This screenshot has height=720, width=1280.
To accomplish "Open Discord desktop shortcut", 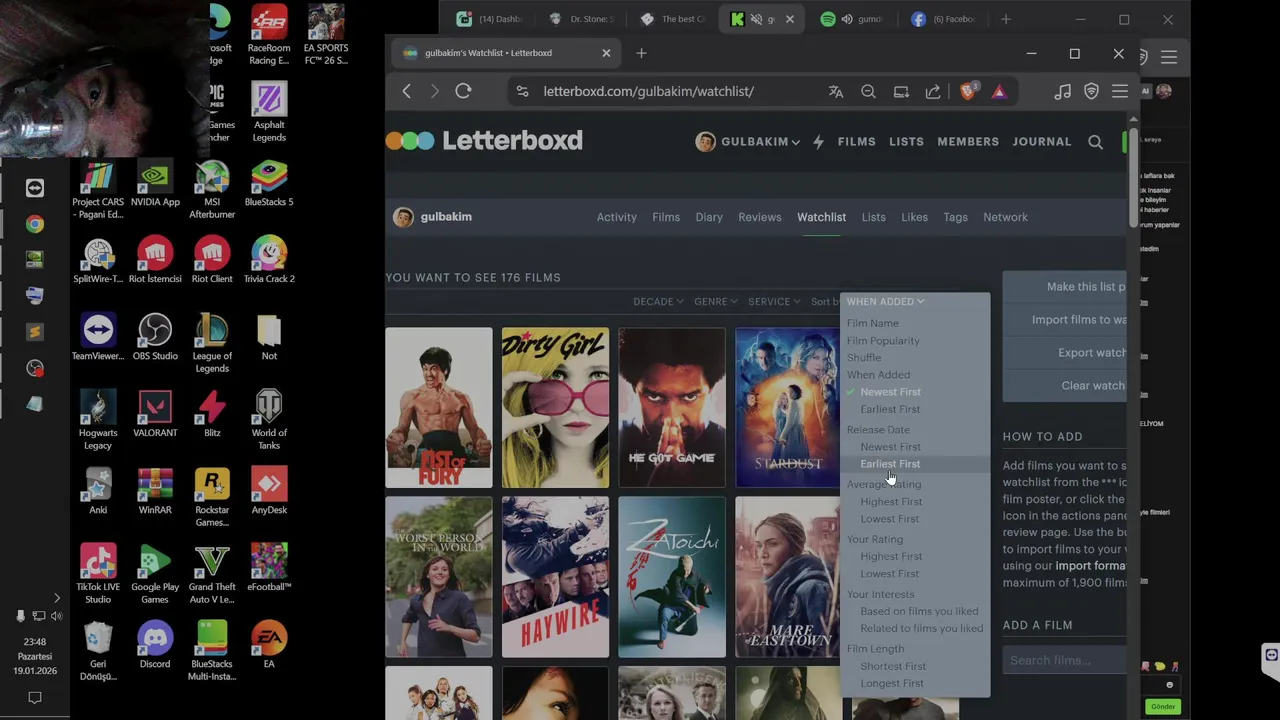I will 155,645.
